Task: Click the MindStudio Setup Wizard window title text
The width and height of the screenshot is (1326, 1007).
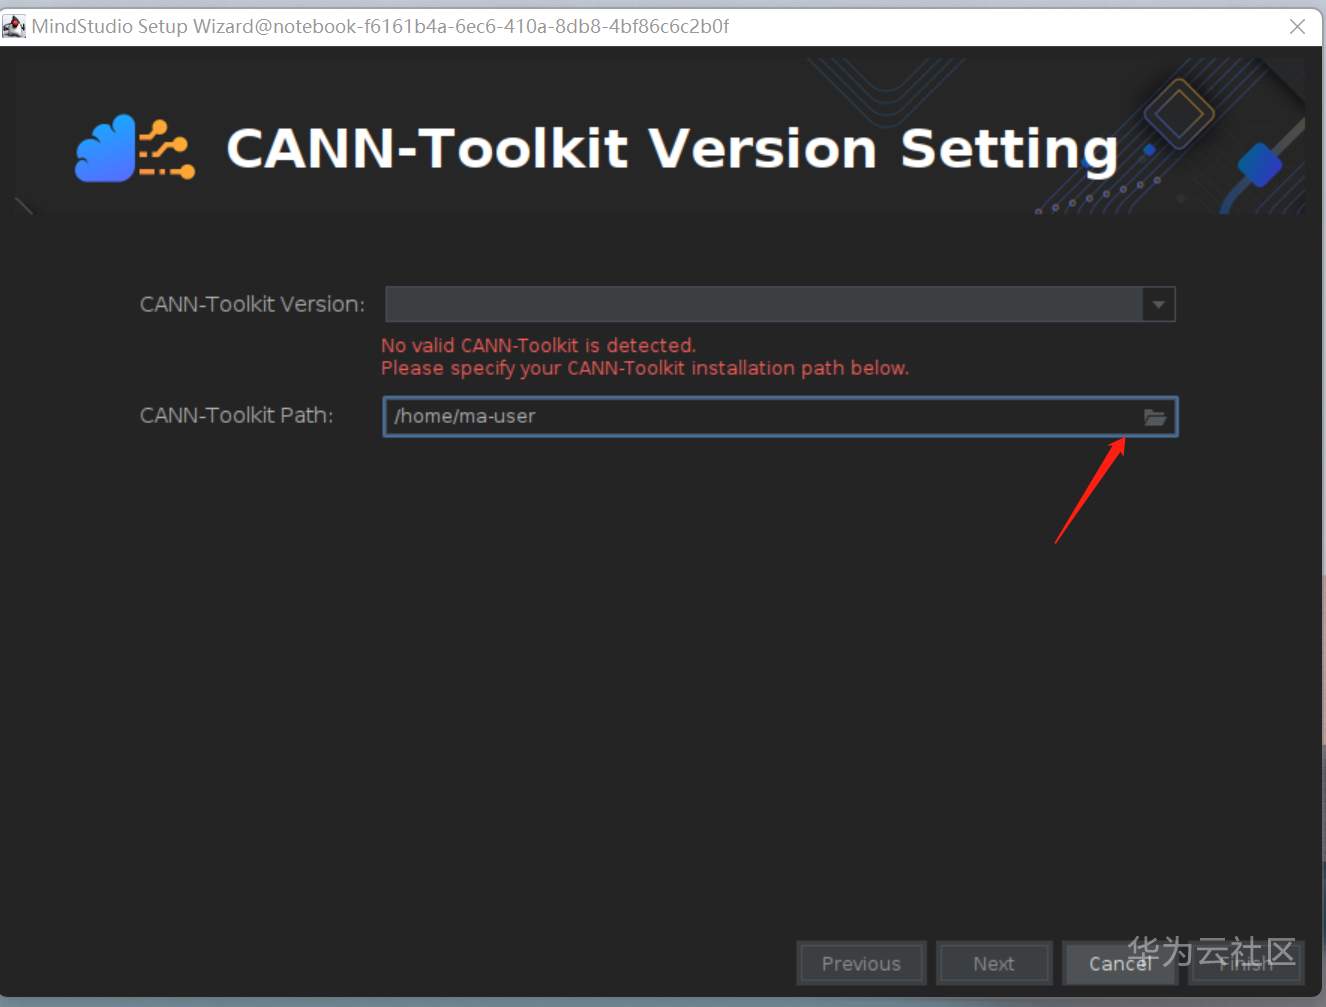Action: tap(380, 26)
